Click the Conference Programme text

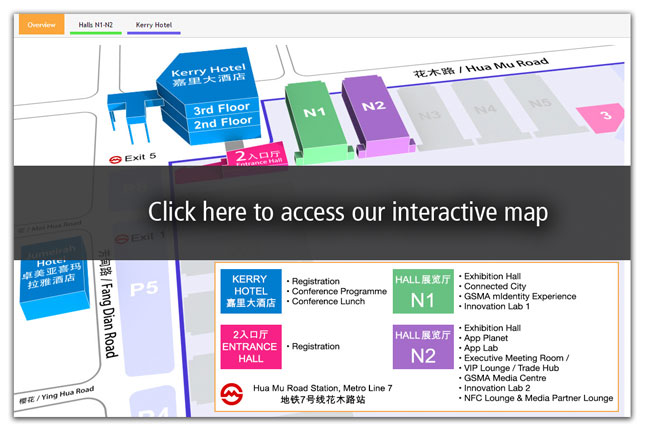click(339, 291)
